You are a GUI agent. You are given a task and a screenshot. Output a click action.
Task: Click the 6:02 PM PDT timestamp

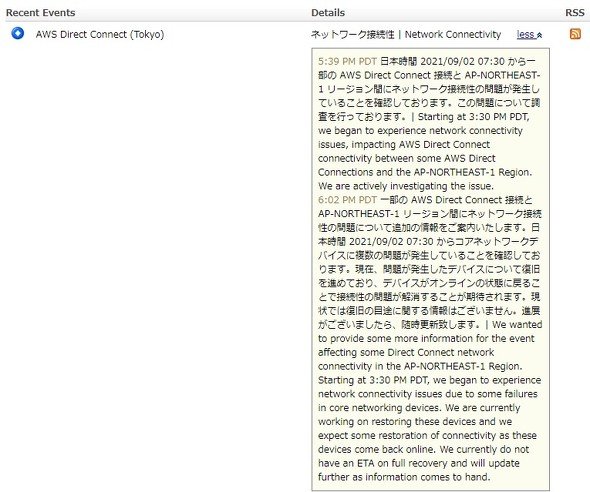tap(347, 200)
